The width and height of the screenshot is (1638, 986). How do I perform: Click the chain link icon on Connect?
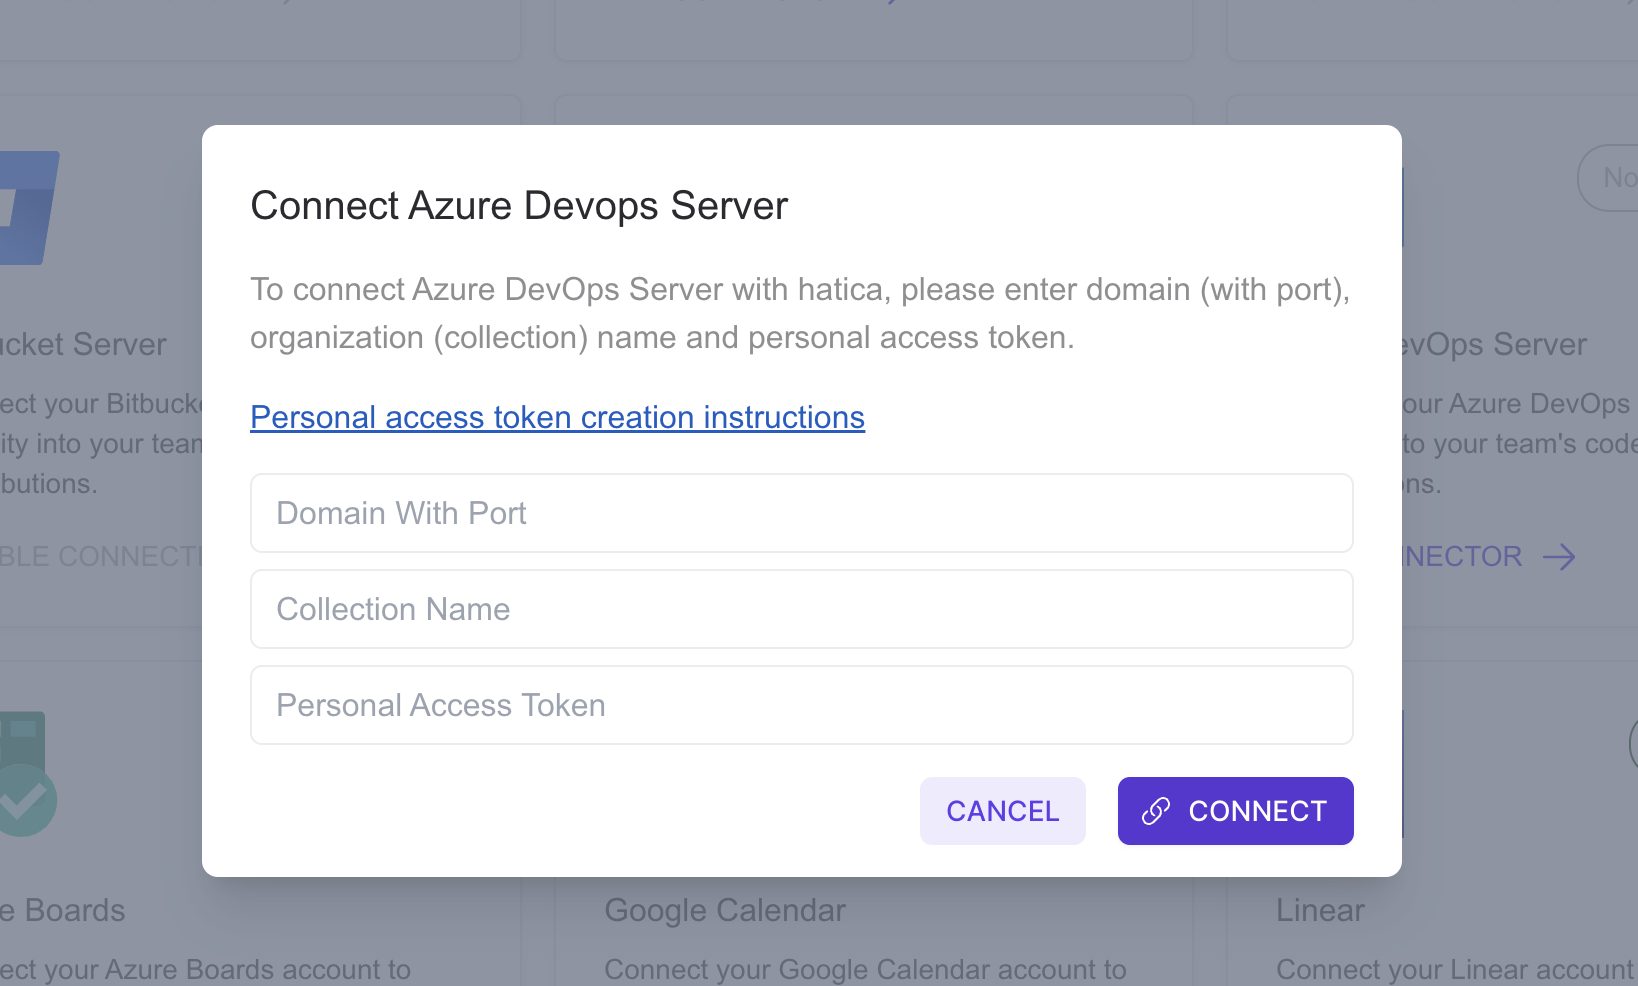(x=1156, y=811)
